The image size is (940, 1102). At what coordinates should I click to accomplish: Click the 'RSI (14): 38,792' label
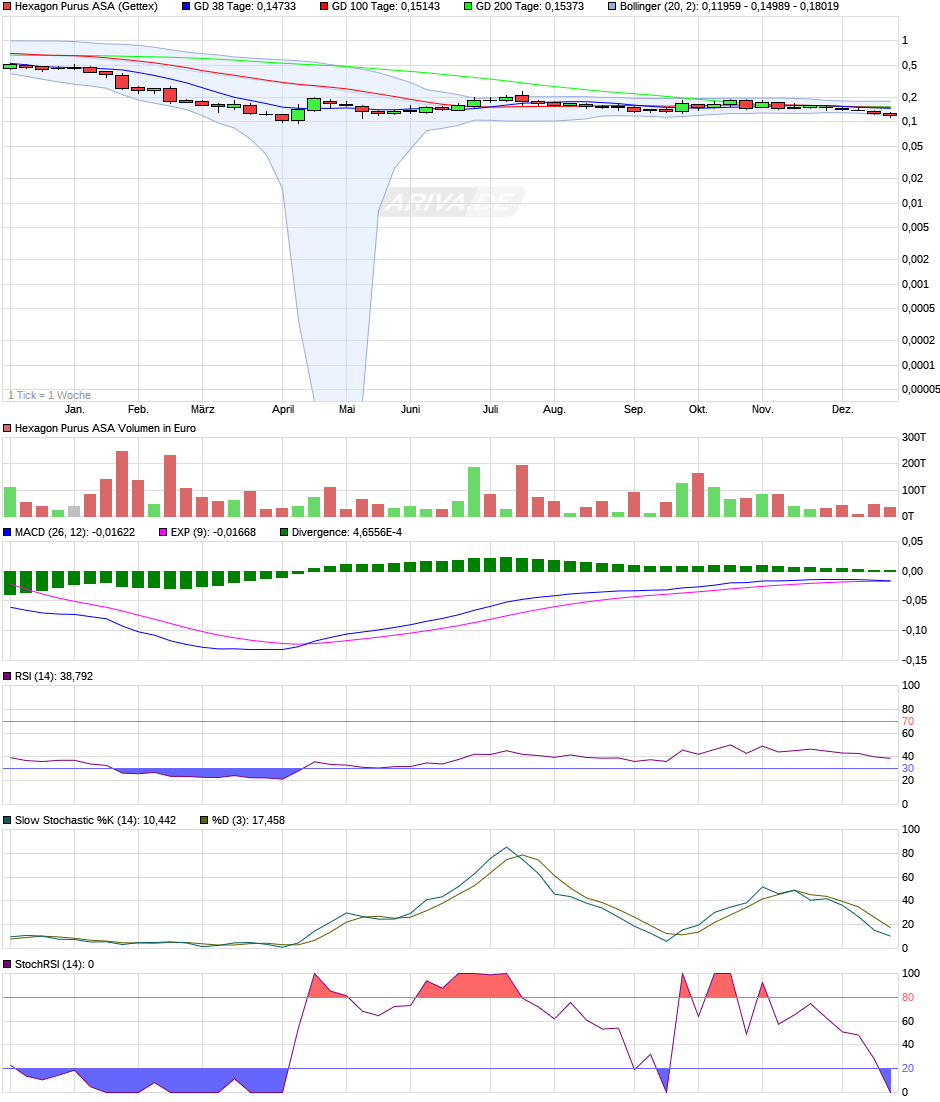click(53, 676)
